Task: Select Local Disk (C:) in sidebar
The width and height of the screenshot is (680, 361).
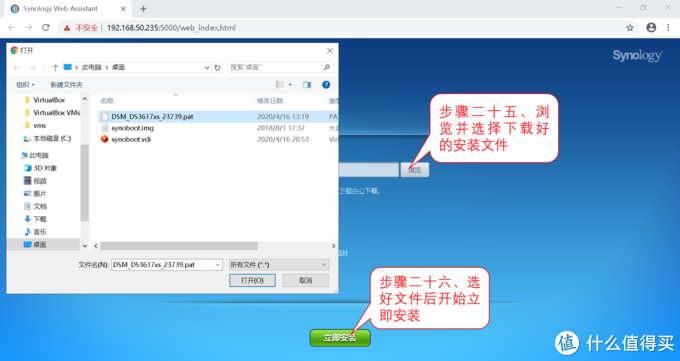Action: click(x=47, y=138)
